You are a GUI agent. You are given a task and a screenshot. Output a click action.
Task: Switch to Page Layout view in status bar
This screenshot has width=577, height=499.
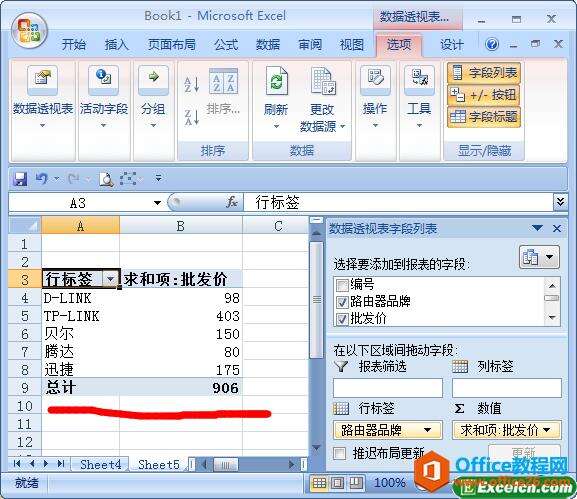click(x=337, y=483)
